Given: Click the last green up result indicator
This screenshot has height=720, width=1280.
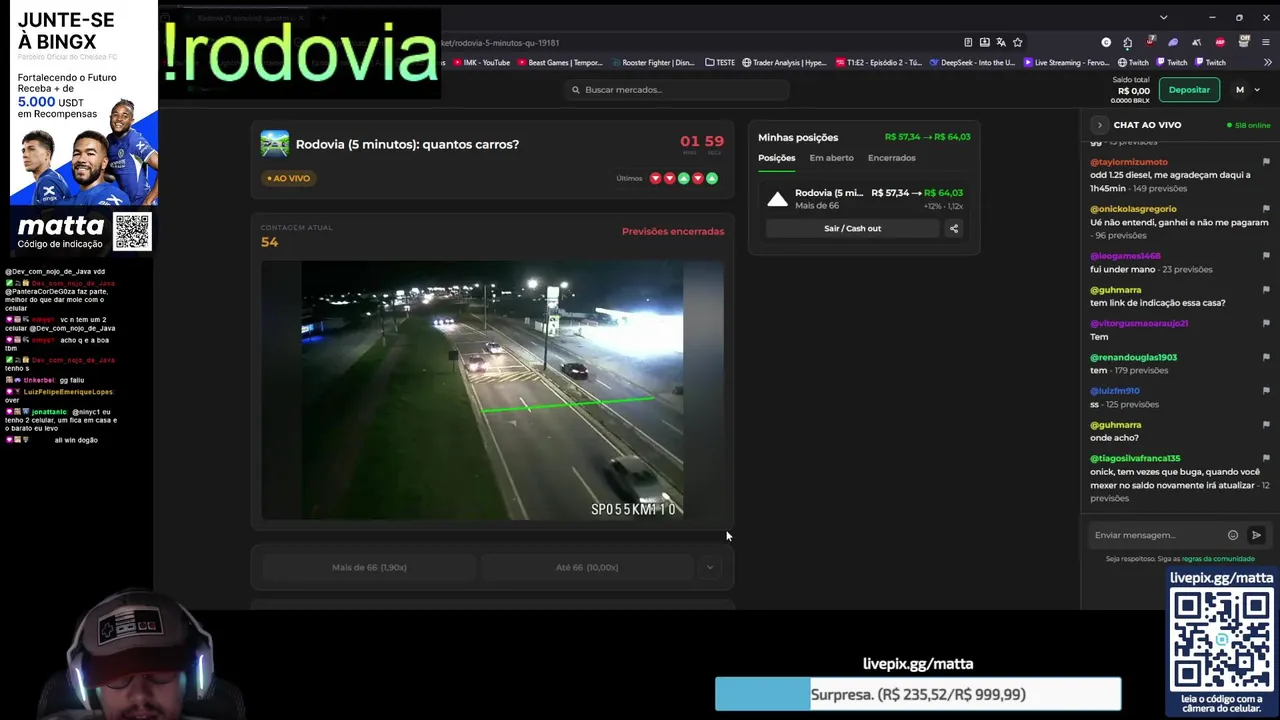Looking at the screenshot, I should coord(712,178).
